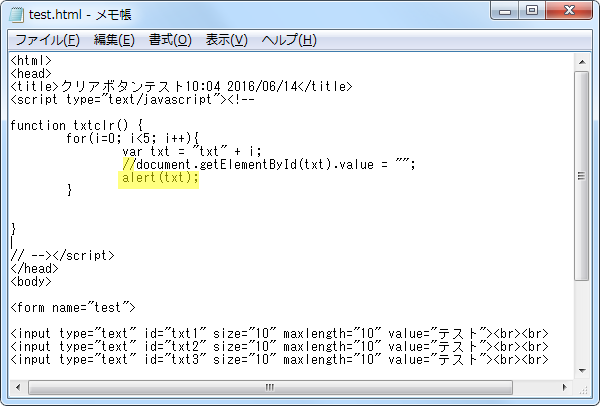Click the vertical scrollbar down arrow
The width and height of the screenshot is (600, 406).
[582, 370]
